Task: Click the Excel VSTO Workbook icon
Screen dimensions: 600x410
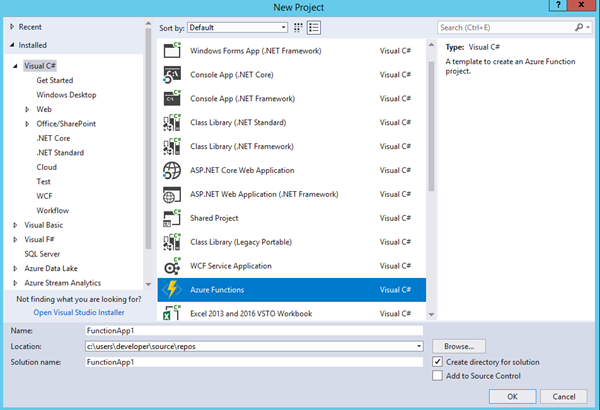Action: (172, 312)
